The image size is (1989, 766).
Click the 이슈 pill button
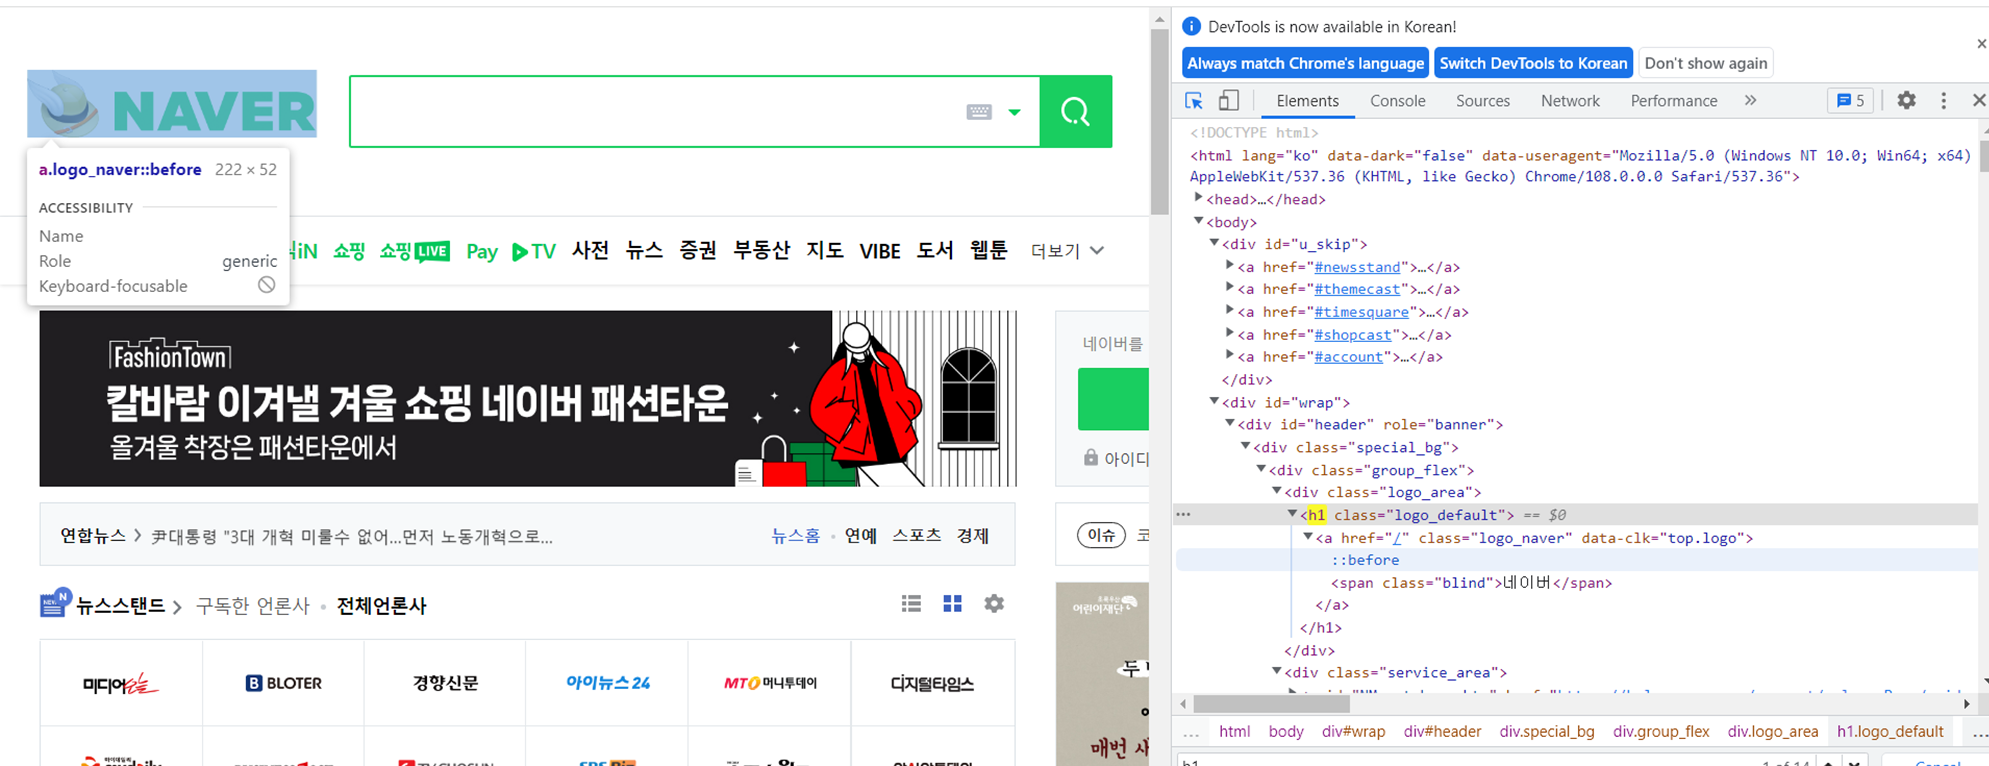click(1101, 536)
